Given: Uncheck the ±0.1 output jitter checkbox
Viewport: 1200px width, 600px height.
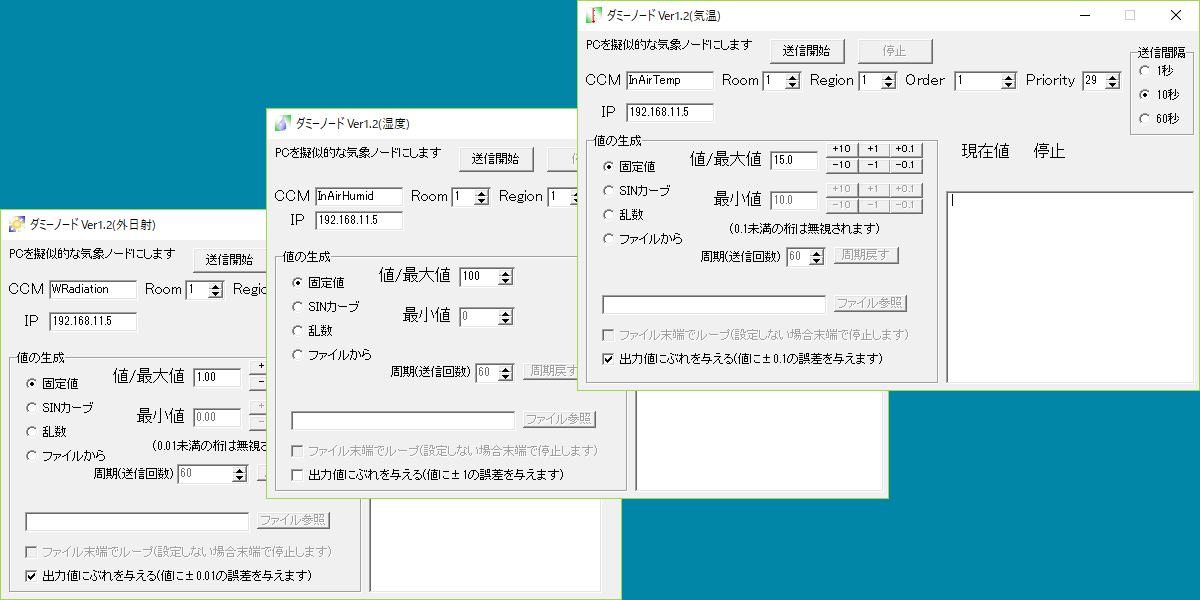Looking at the screenshot, I should [x=609, y=358].
